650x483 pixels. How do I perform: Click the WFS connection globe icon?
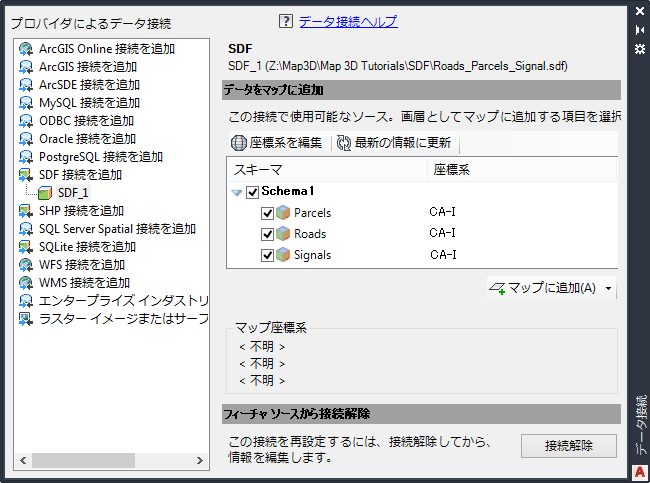point(26,265)
